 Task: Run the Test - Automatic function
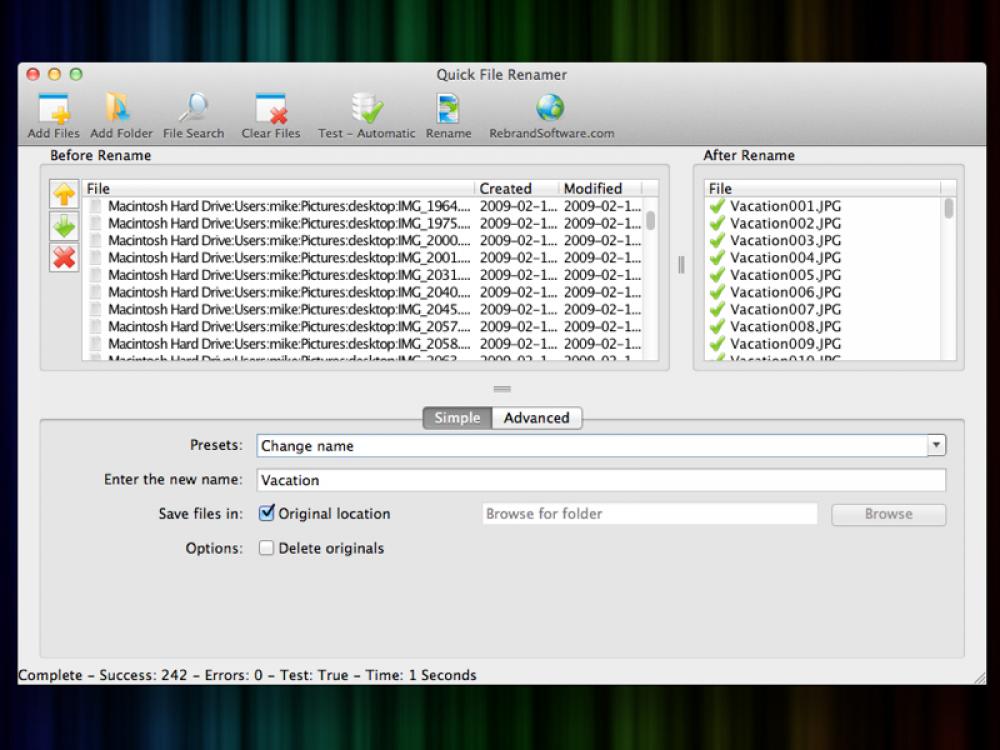tap(366, 110)
